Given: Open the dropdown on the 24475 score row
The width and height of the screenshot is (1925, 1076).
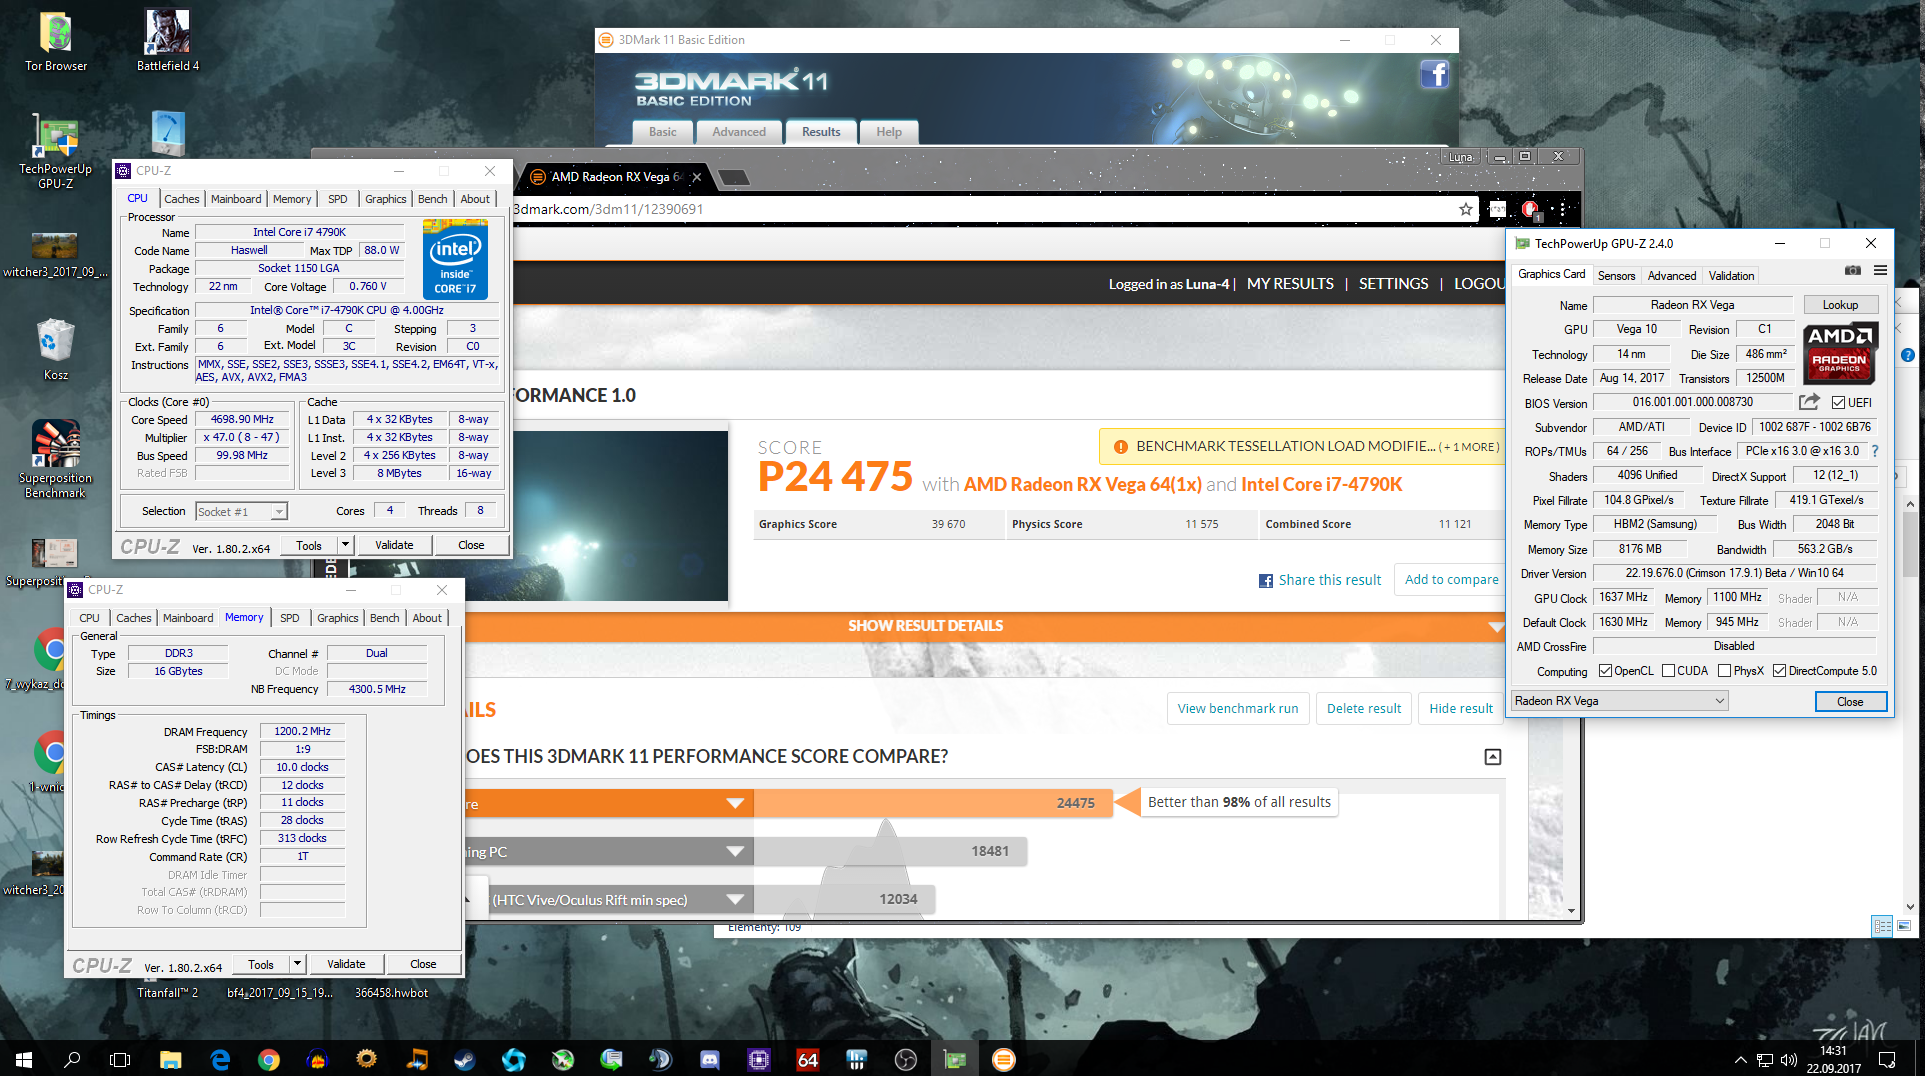Looking at the screenshot, I should tap(735, 803).
